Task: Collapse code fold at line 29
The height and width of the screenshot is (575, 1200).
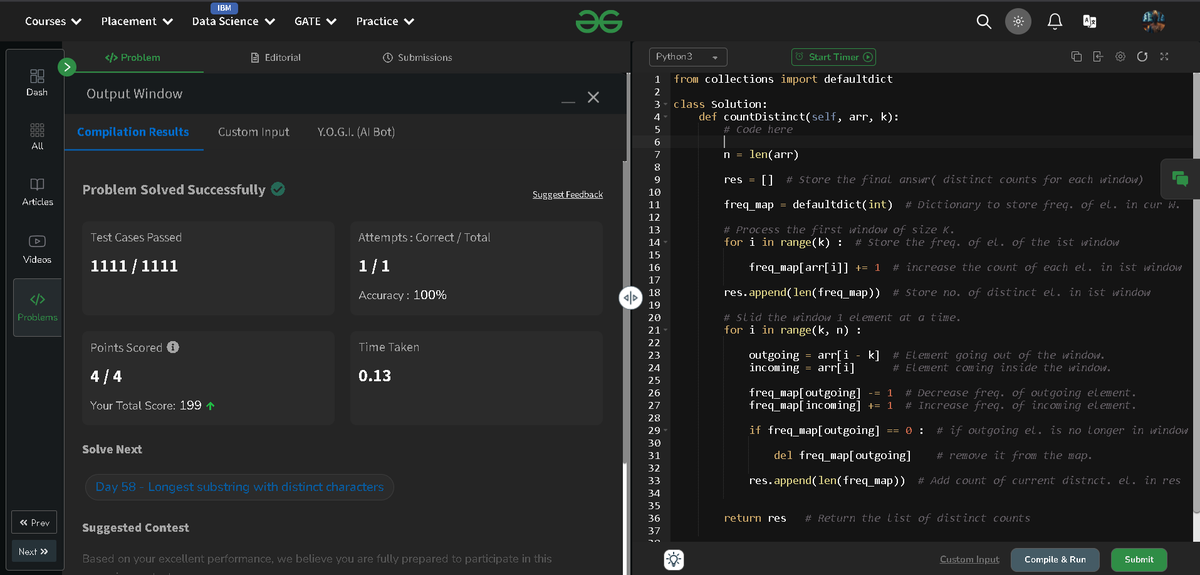Action: click(664, 430)
